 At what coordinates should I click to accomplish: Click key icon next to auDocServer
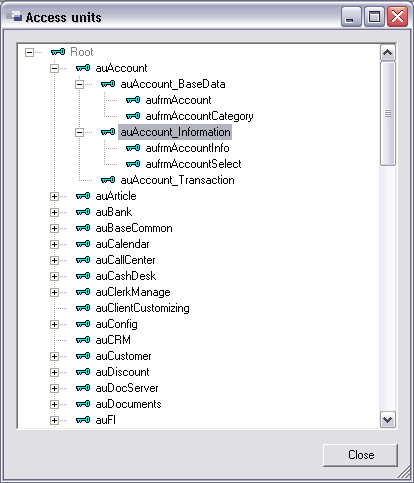83,388
